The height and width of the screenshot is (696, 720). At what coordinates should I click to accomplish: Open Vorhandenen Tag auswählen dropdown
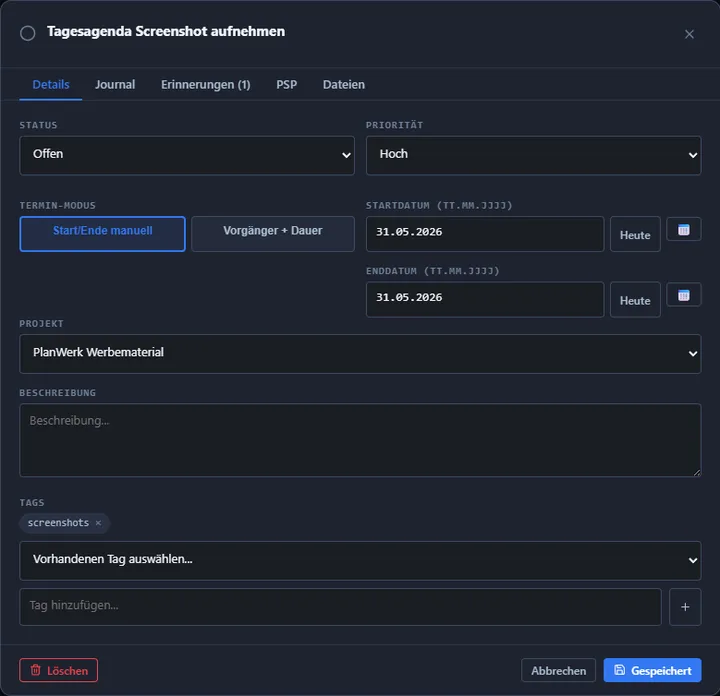tap(360, 561)
